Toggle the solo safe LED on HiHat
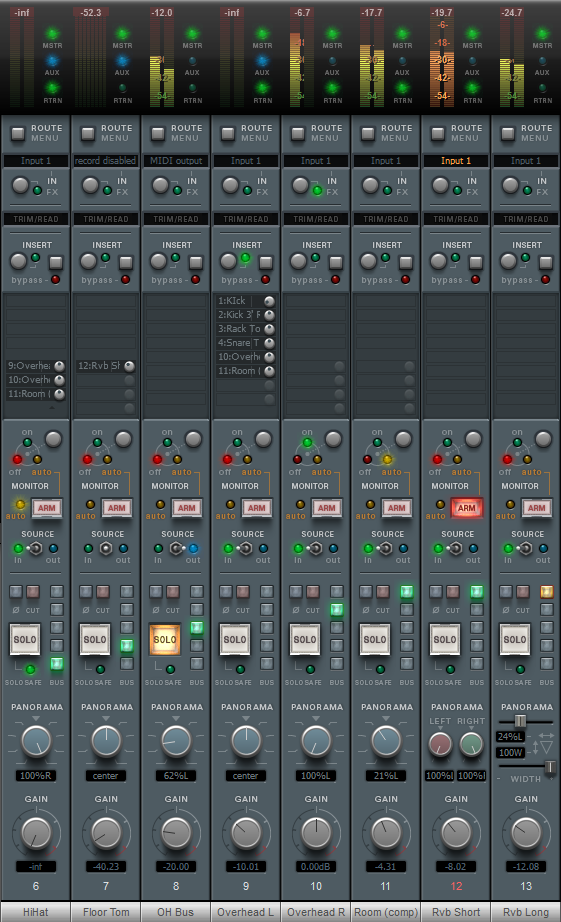This screenshot has width=561, height=922. tap(30, 669)
